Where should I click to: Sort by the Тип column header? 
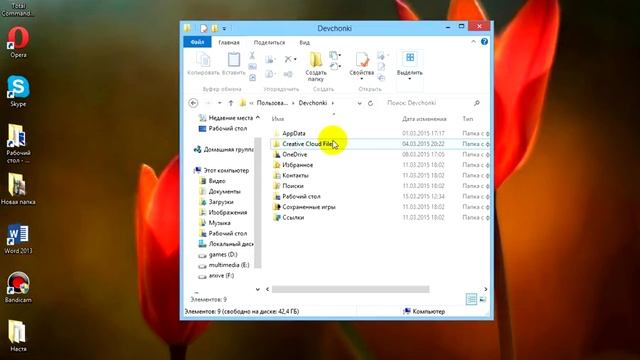pos(468,119)
